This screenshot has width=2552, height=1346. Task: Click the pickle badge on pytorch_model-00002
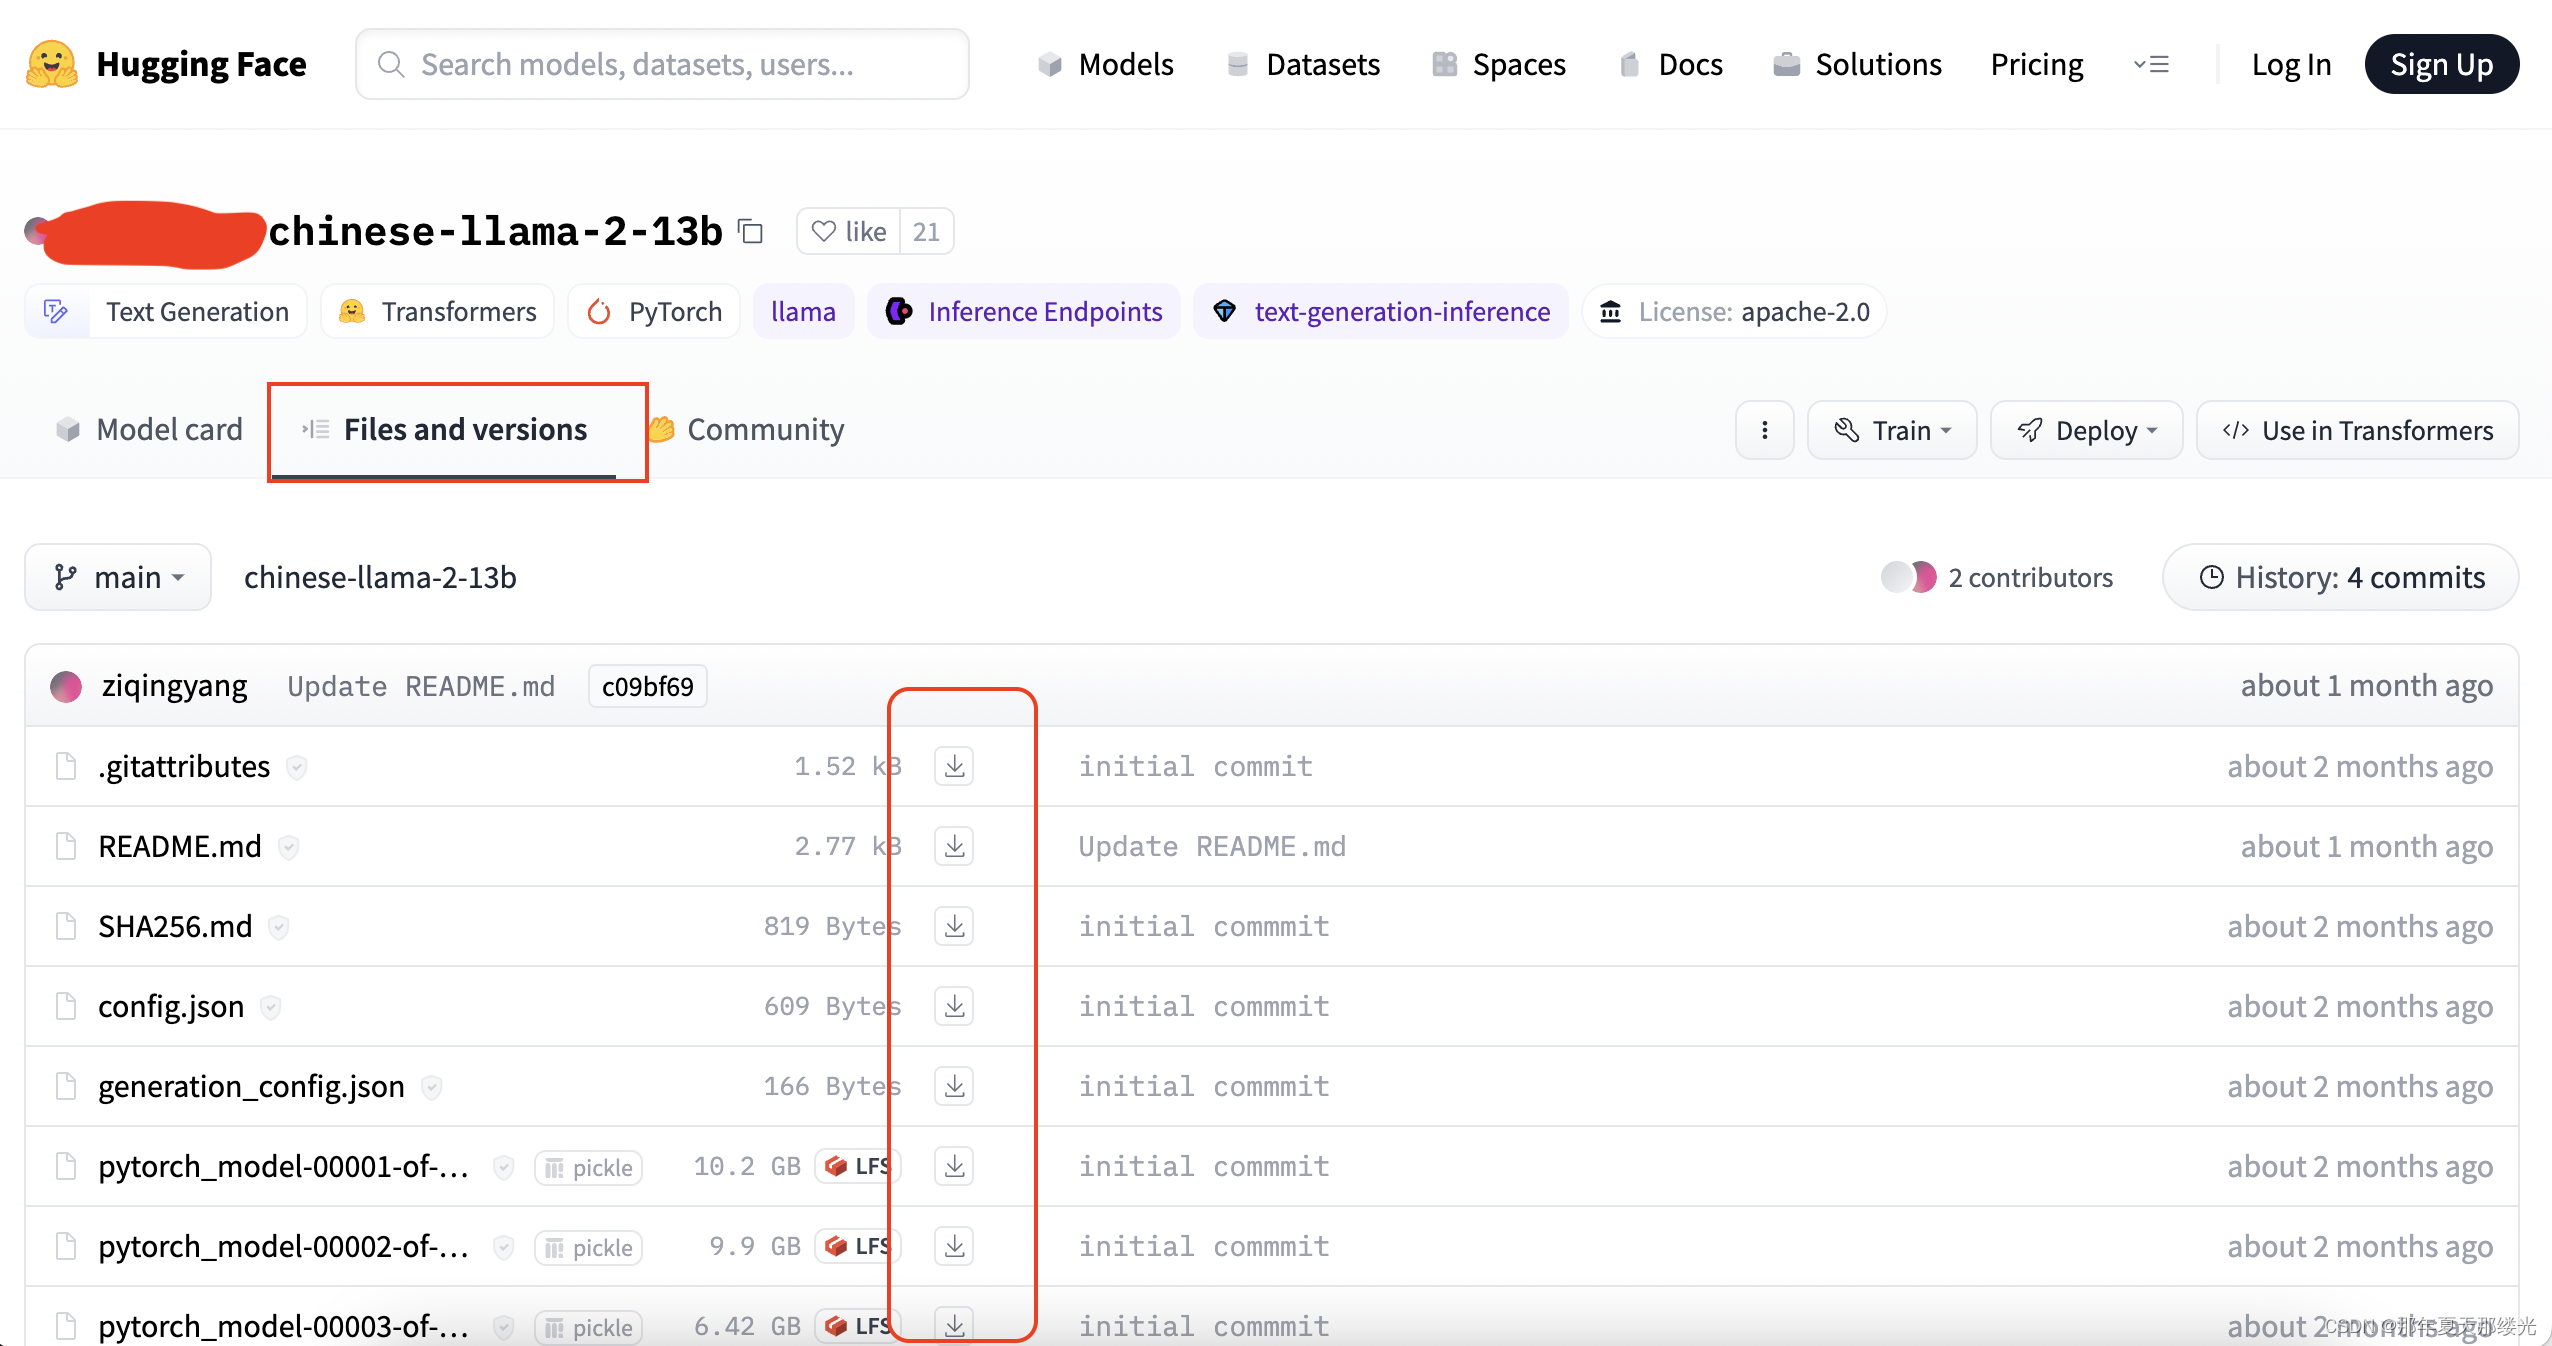click(x=589, y=1247)
